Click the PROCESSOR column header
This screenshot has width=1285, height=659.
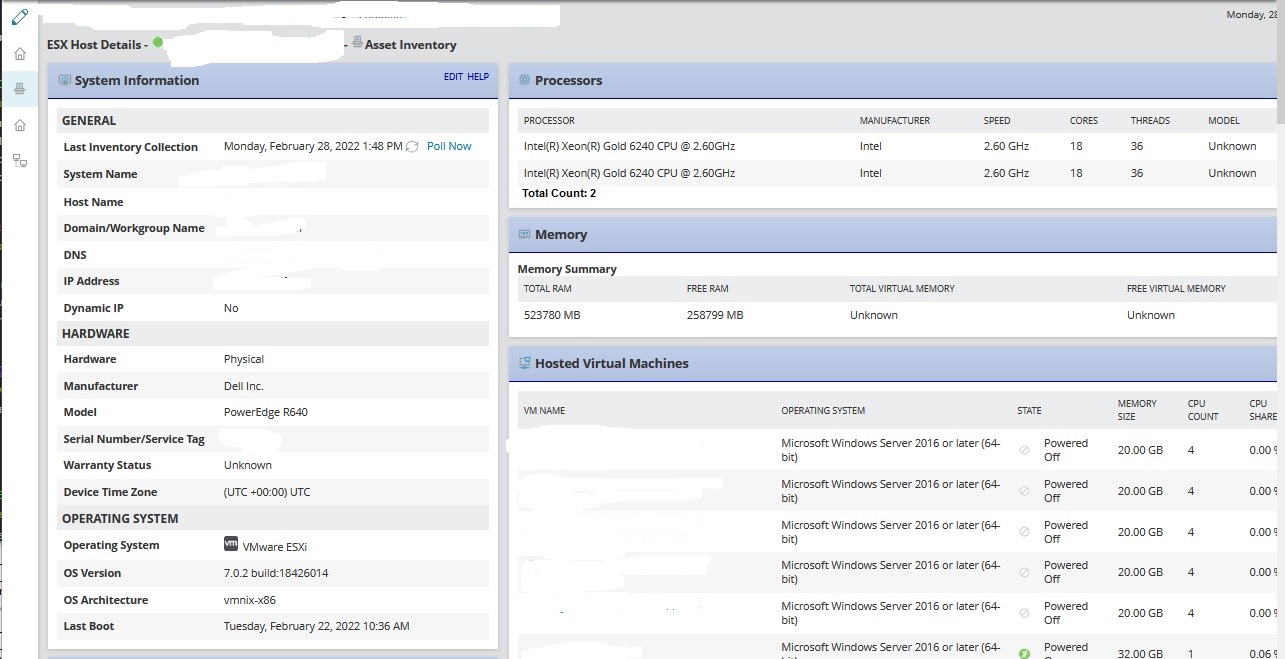[549, 121]
